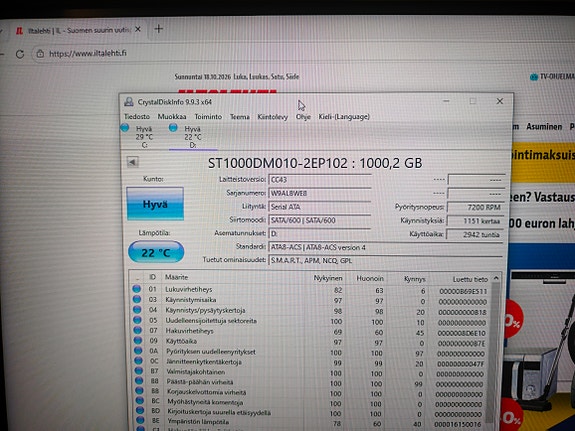Click the Käyttöaika attribute status circle
The image size is (575, 431).
click(138, 341)
